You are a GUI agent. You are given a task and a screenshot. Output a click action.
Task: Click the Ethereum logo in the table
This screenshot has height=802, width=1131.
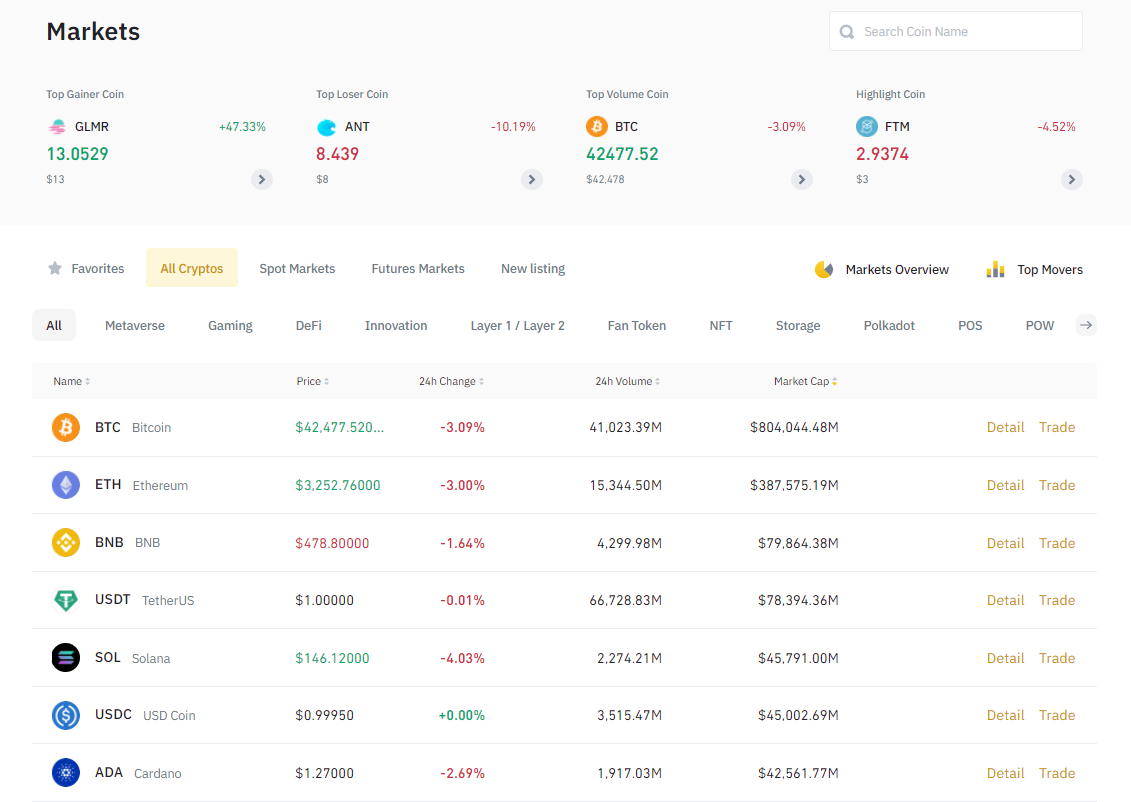66,485
